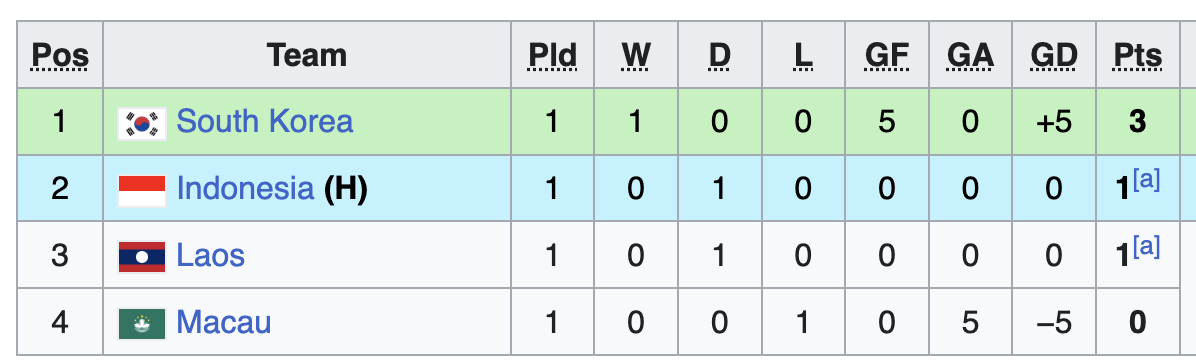Click the Macau flag icon

tap(142, 324)
